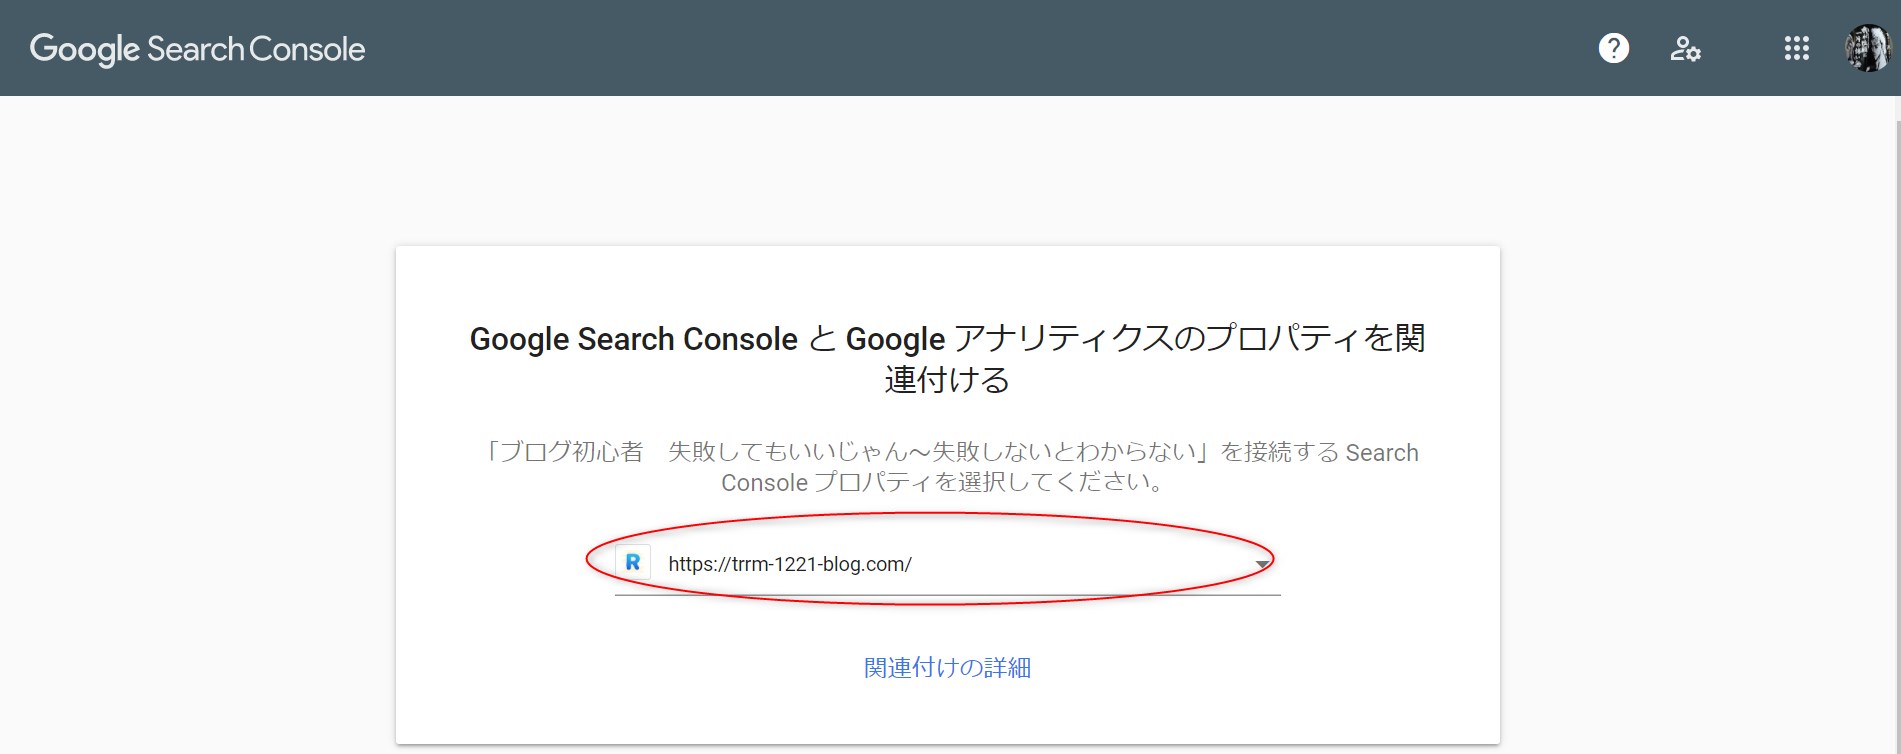Screen dimensions: 1901x754
Task: Open the 関連付けの詳細 link
Action: point(947,667)
